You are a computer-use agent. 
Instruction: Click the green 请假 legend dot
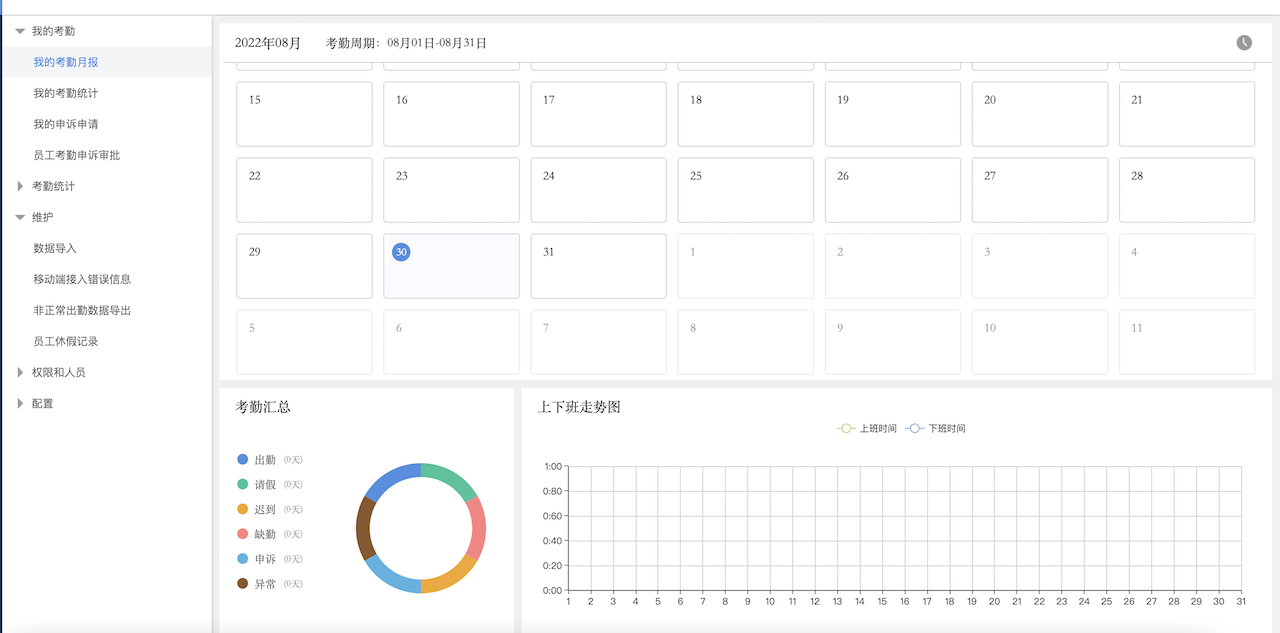pos(242,484)
